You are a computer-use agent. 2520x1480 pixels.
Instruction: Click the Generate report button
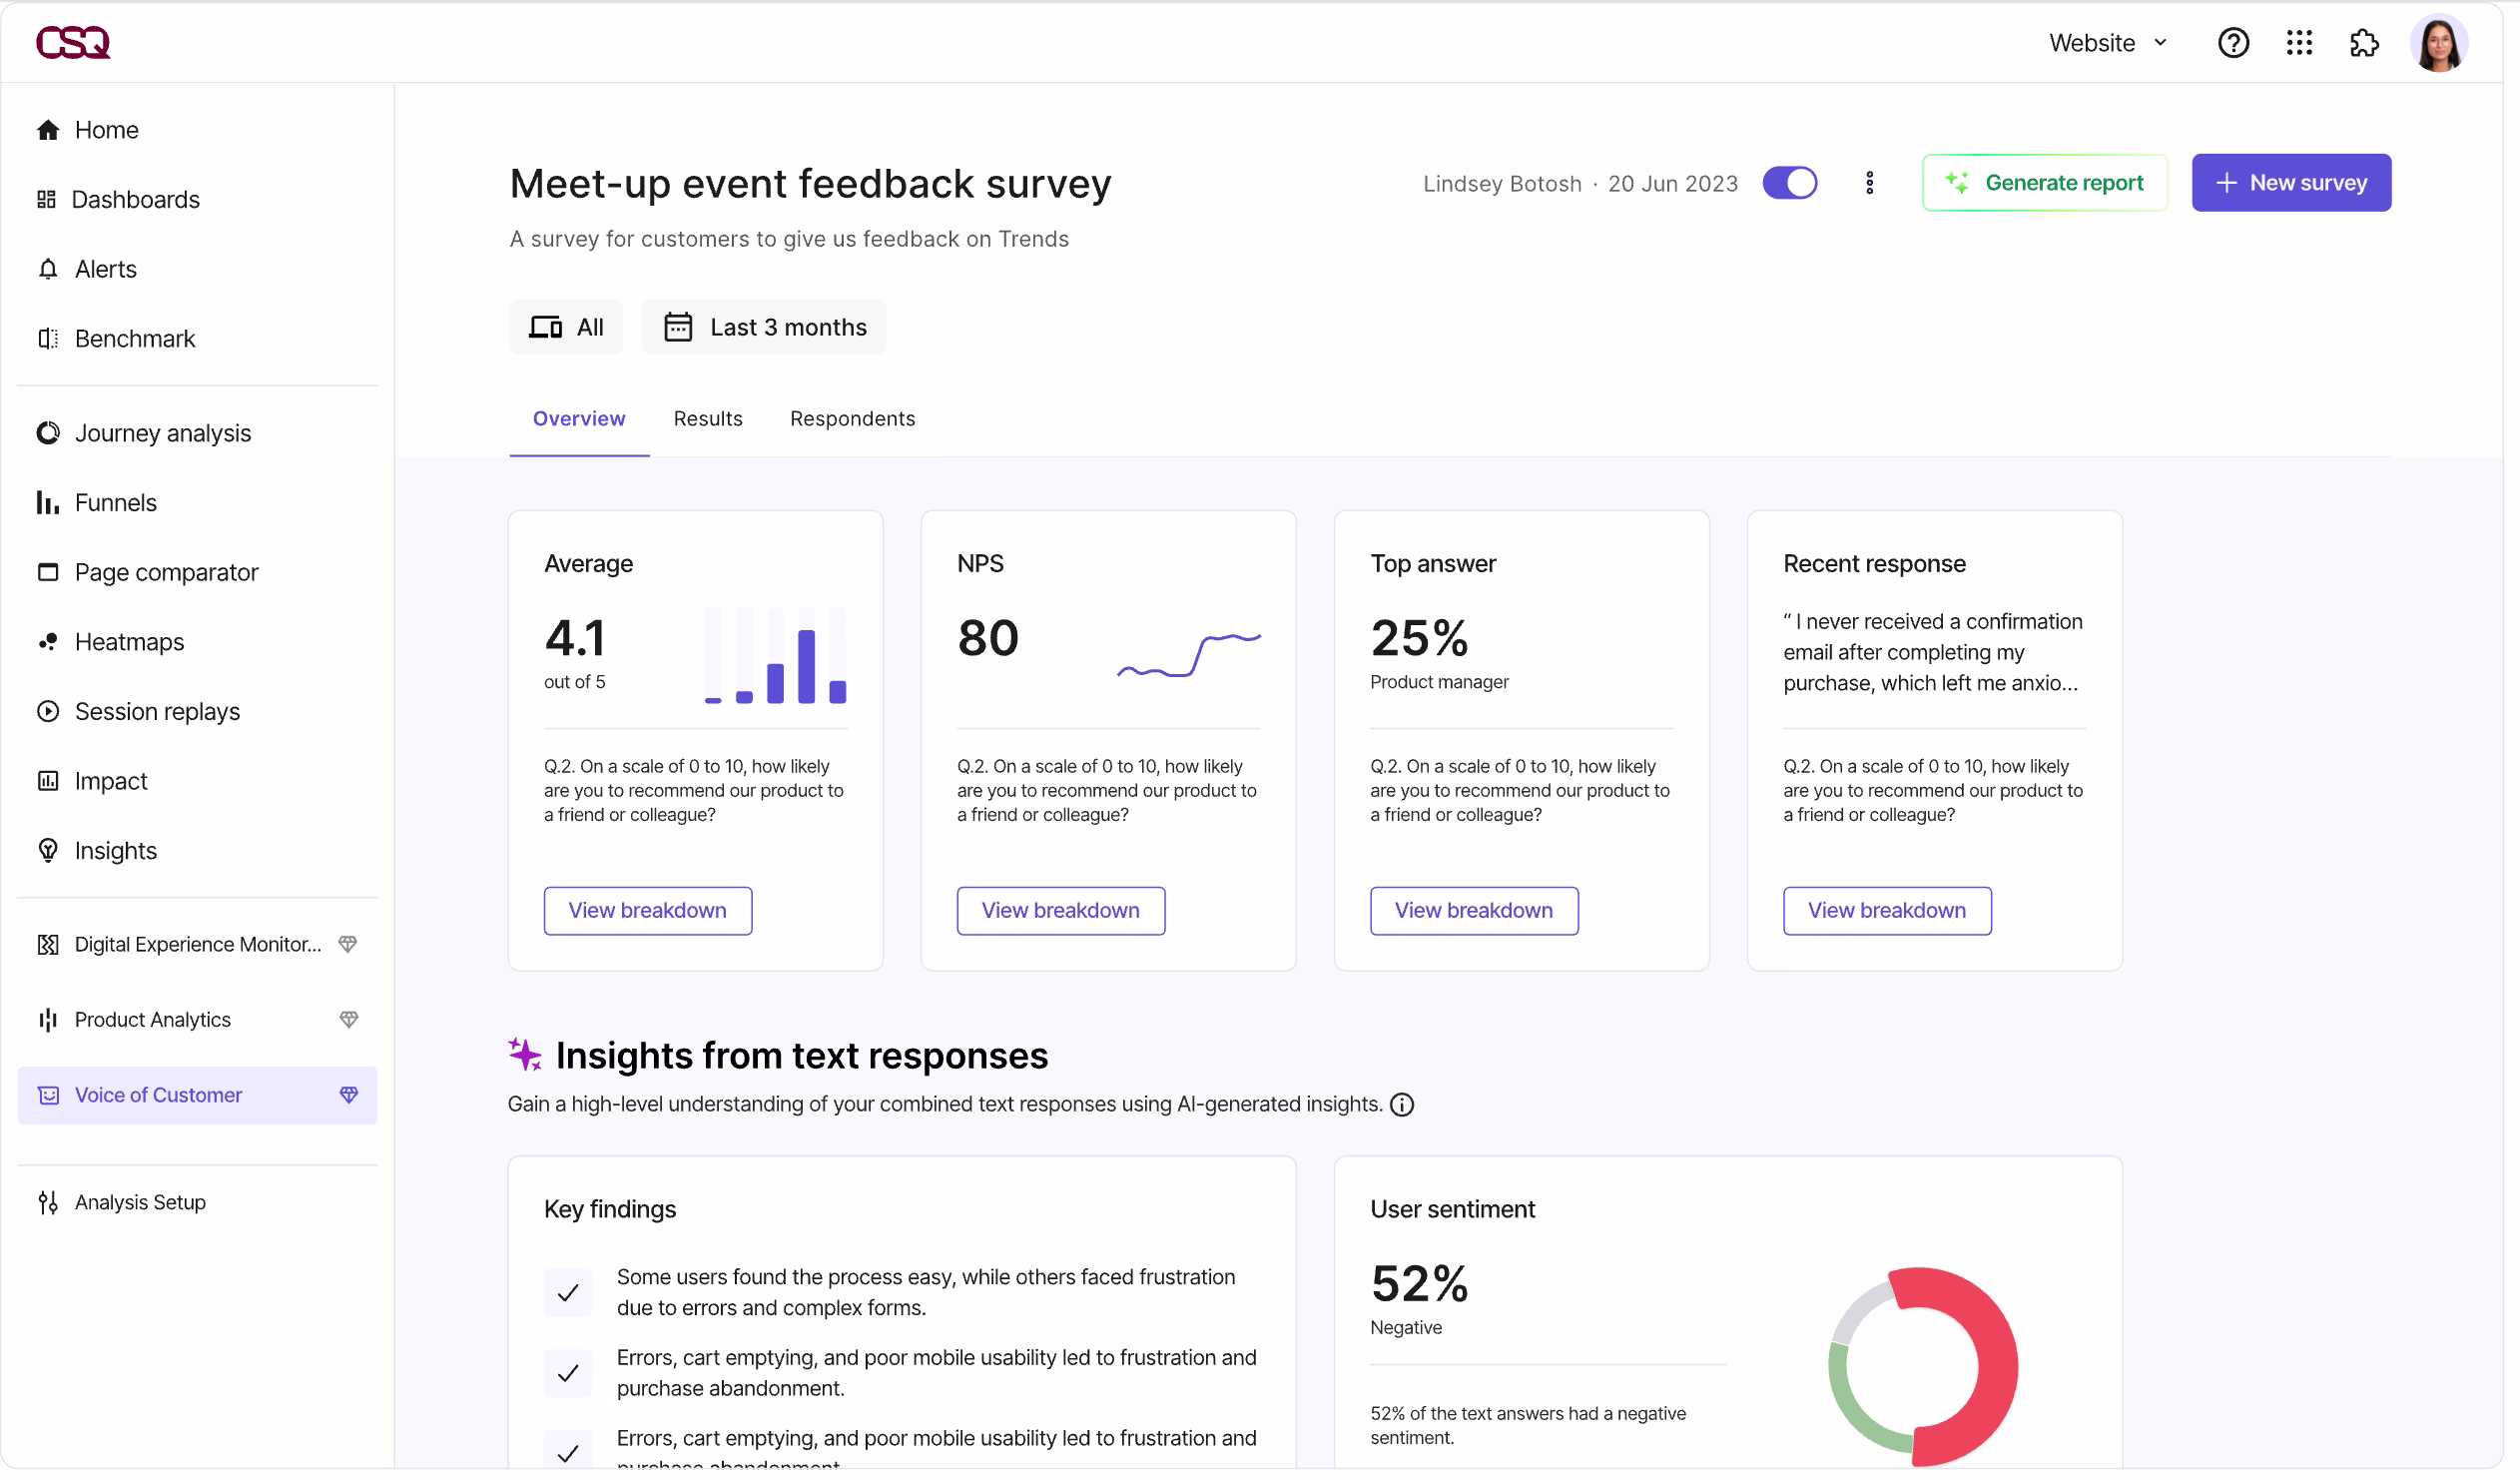pyautogui.click(x=2044, y=183)
